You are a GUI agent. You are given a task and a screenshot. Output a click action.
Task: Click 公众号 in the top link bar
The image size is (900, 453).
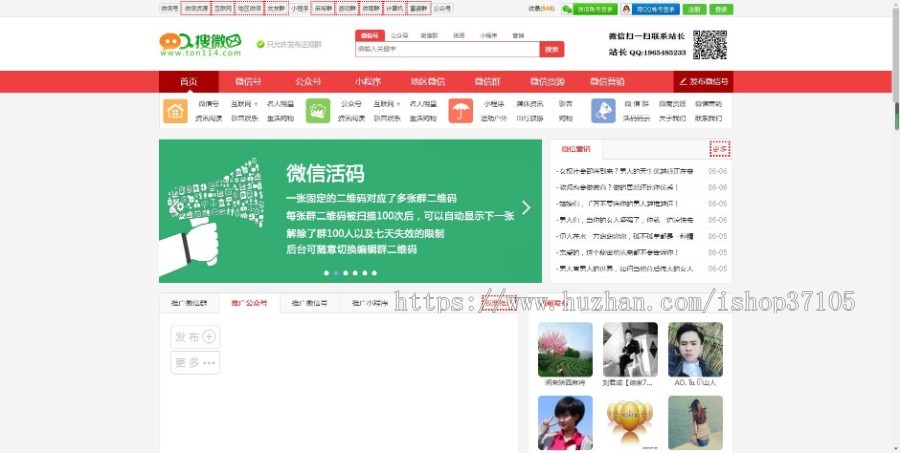pyautogui.click(x=442, y=9)
